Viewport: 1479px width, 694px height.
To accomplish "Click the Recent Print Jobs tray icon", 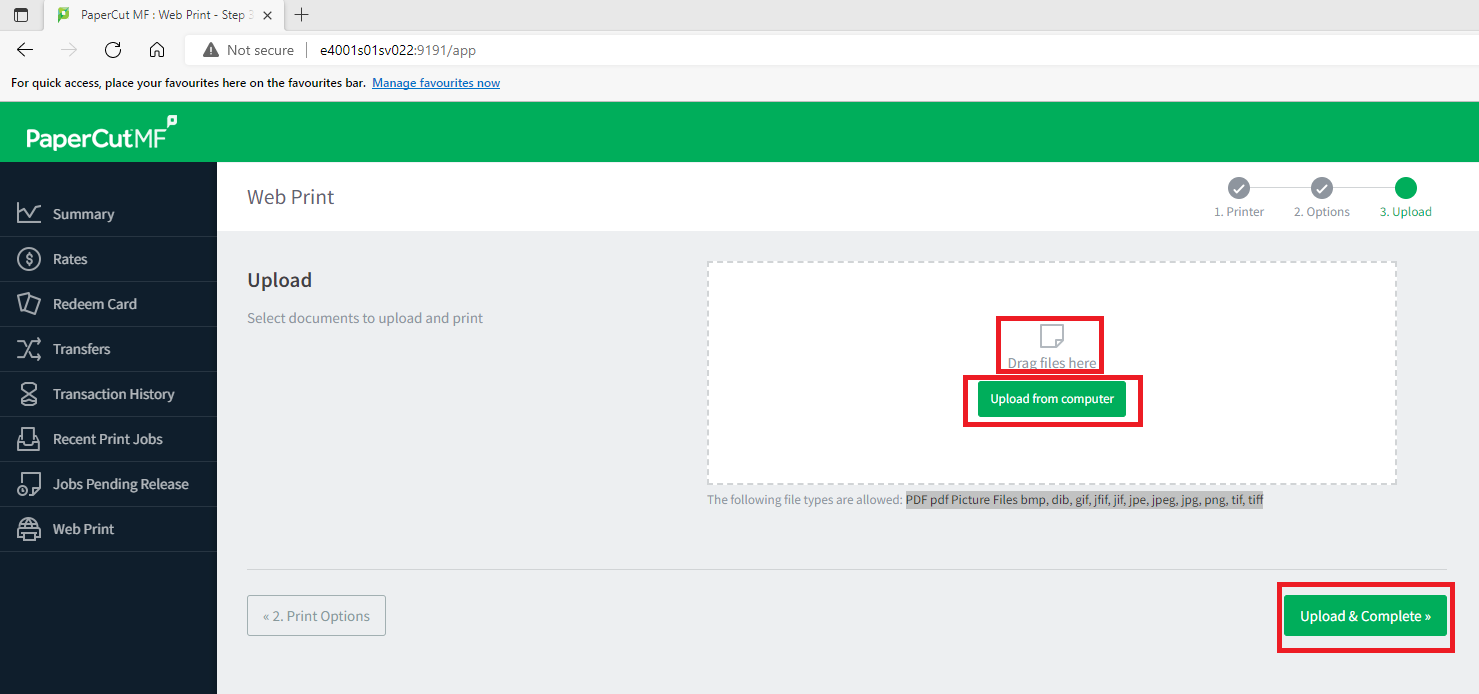I will pyautogui.click(x=29, y=438).
